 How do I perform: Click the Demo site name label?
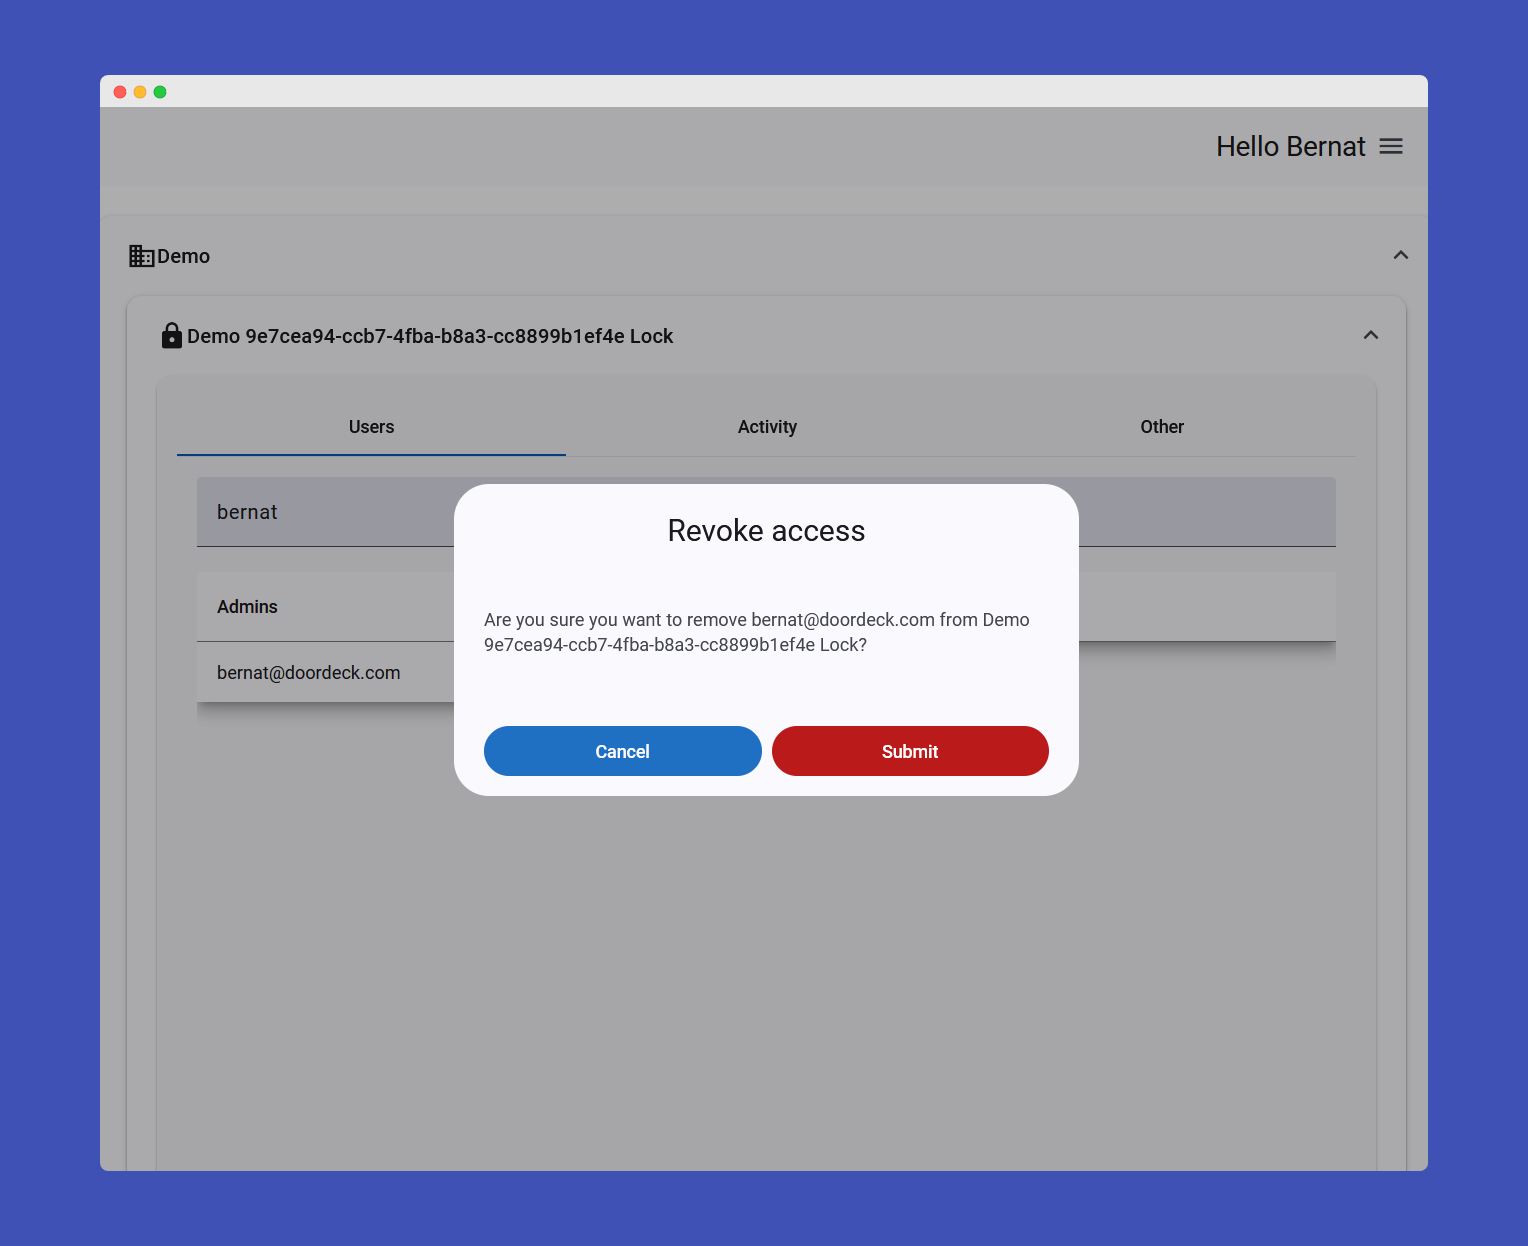[184, 256]
